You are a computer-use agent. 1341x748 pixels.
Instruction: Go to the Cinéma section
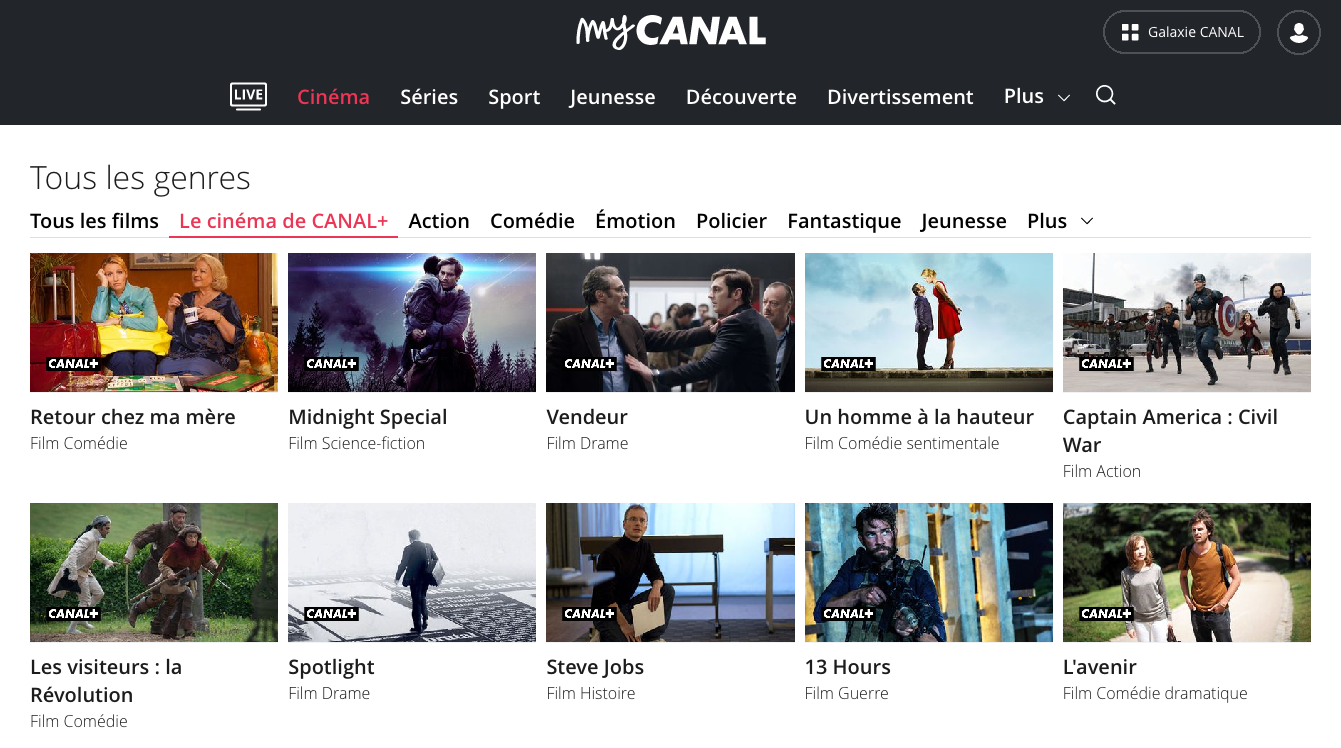click(x=333, y=97)
